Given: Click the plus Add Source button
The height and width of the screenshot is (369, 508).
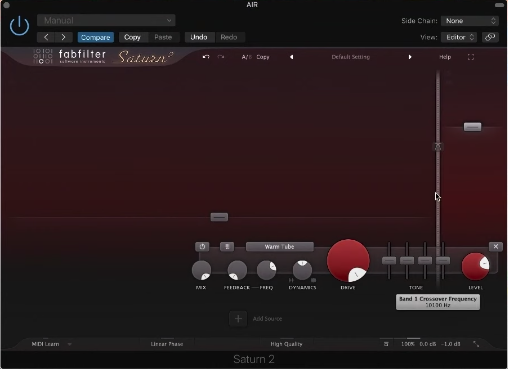Looking at the screenshot, I should [x=238, y=319].
